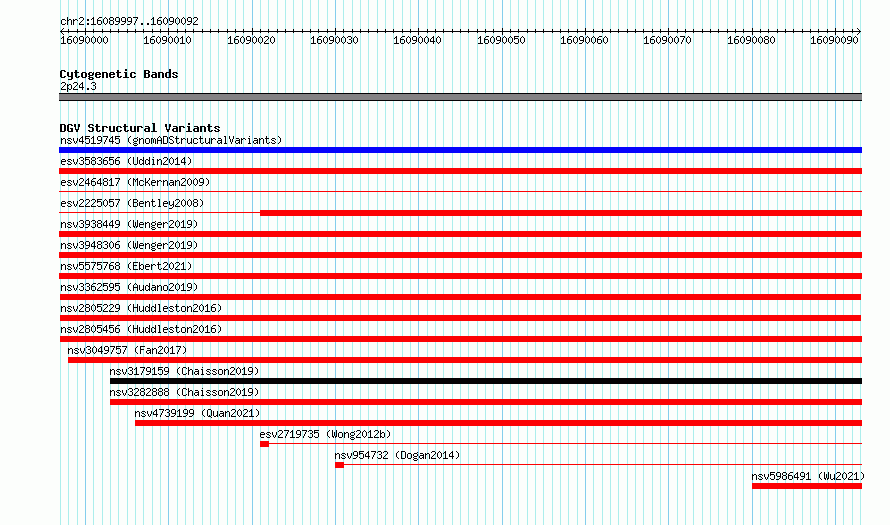Click the red nsv3049757 variant bar
890x525 pixels.
465,360
